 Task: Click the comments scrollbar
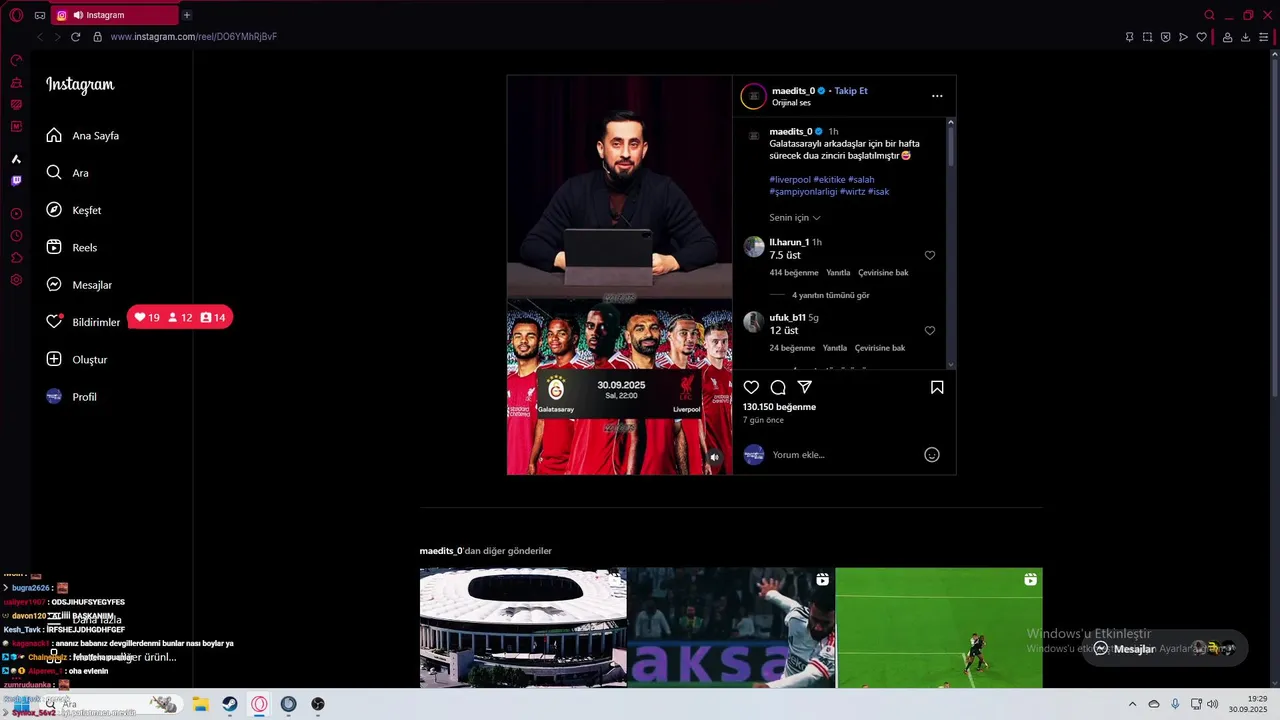(x=951, y=146)
